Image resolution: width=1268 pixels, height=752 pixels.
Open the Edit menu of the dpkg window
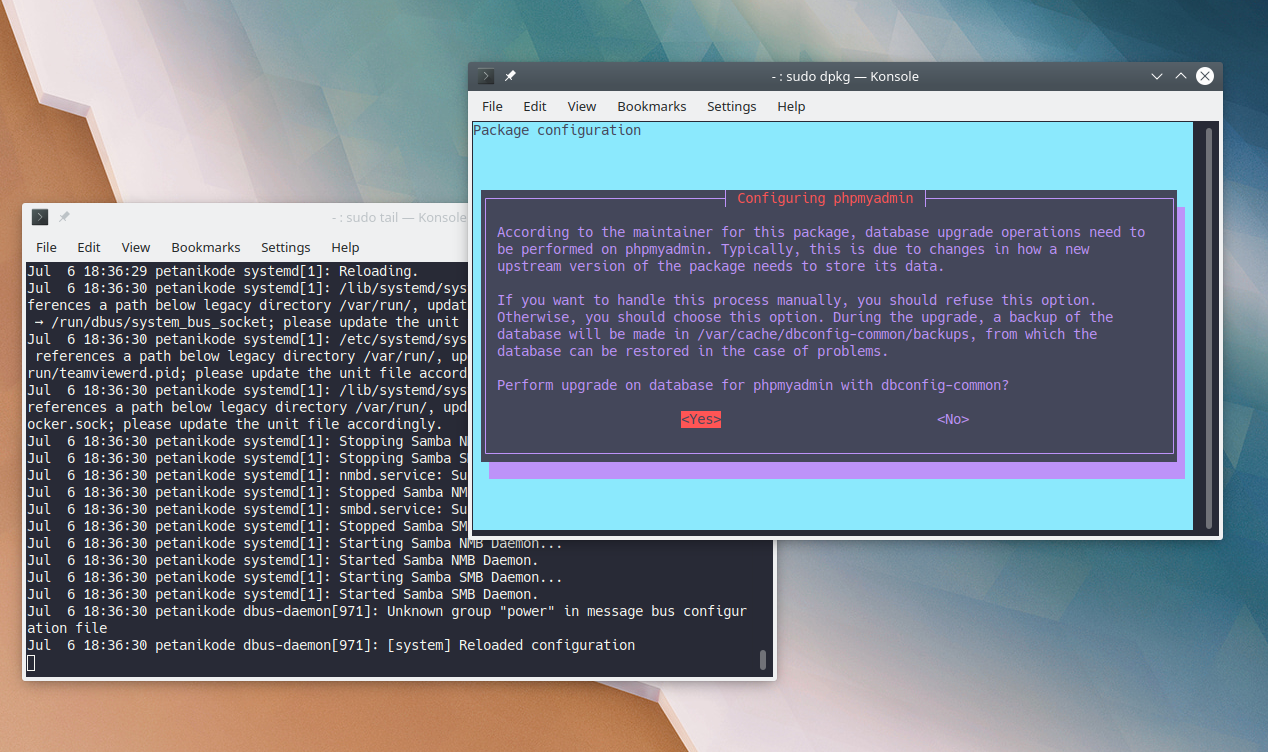[x=534, y=106]
